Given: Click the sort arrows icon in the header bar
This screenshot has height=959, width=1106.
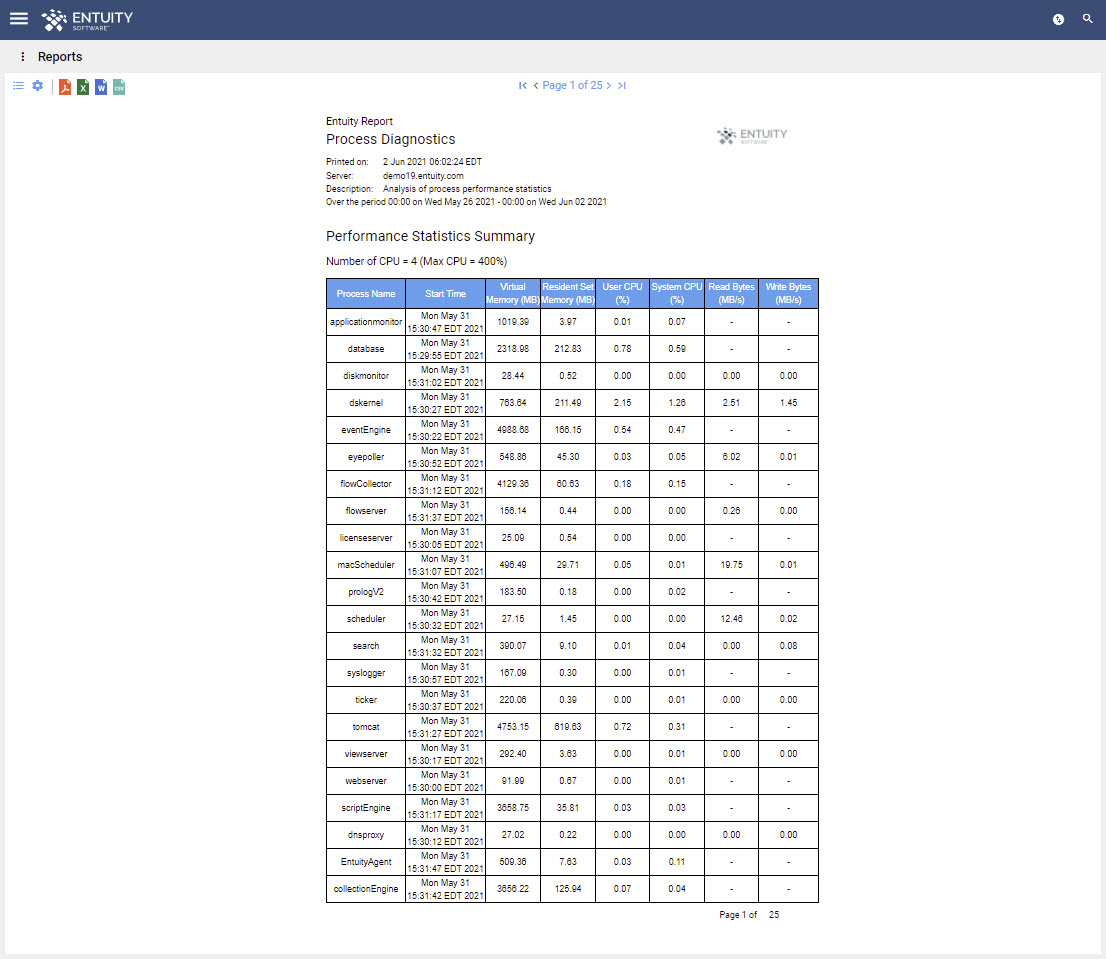Looking at the screenshot, I should (1058, 19).
